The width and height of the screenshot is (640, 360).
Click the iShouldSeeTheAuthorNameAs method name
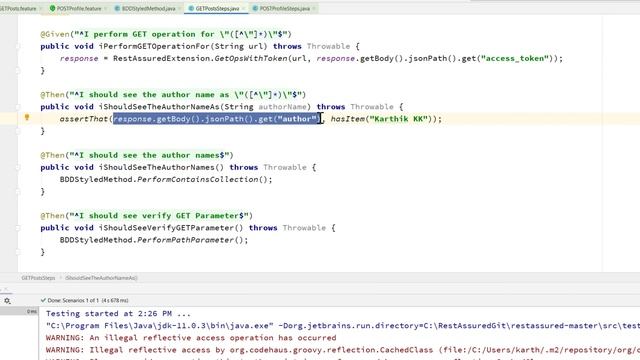(x=159, y=107)
